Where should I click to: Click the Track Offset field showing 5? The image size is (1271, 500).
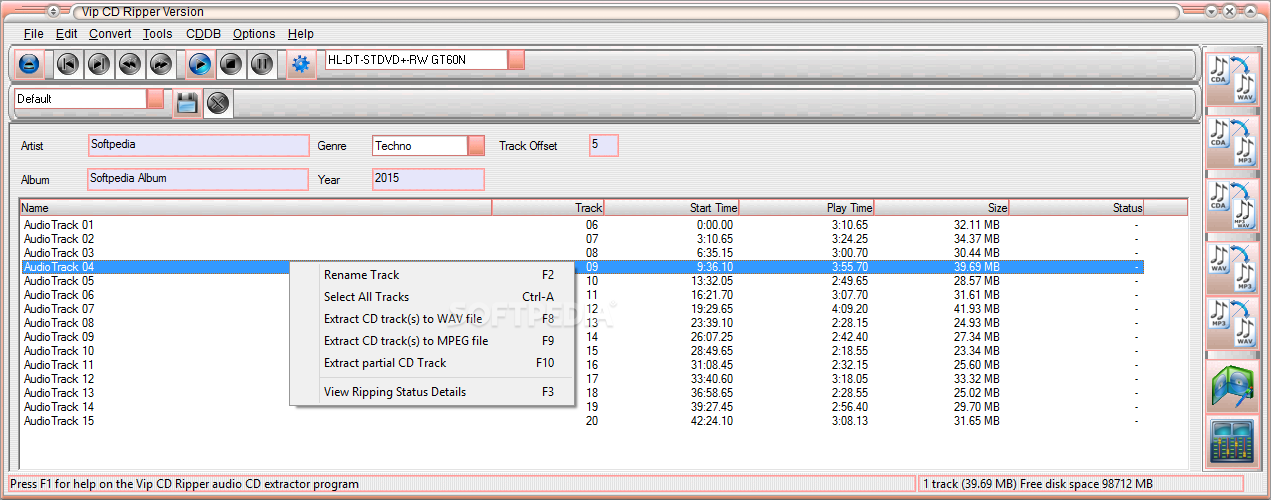point(604,145)
